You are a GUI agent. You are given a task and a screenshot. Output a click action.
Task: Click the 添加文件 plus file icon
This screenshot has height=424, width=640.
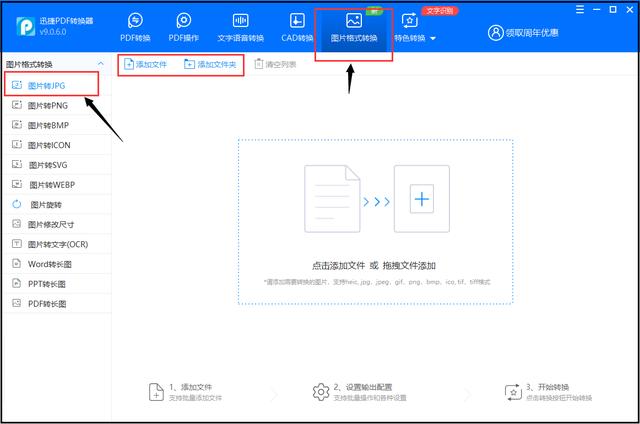[129, 64]
